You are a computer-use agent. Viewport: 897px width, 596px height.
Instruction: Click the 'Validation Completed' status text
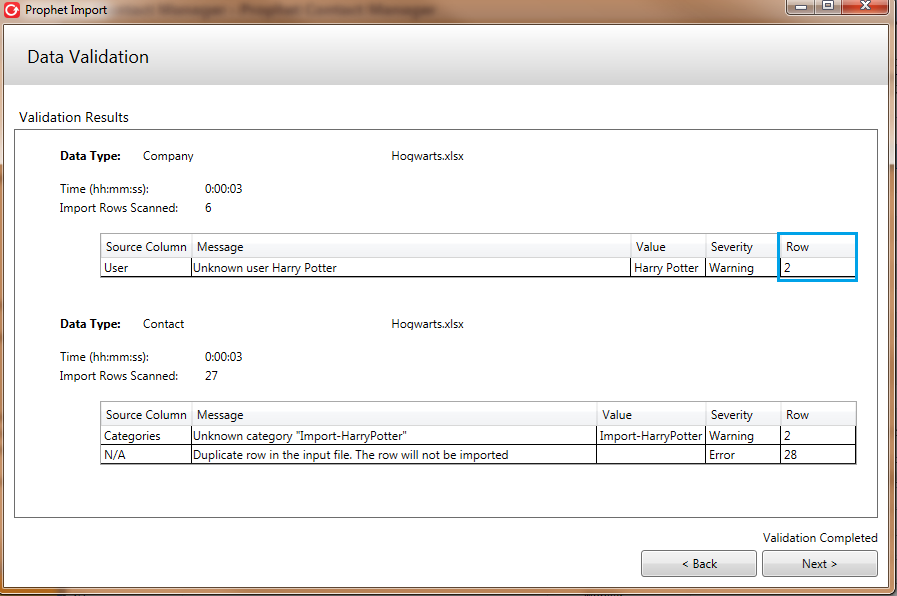coord(820,538)
